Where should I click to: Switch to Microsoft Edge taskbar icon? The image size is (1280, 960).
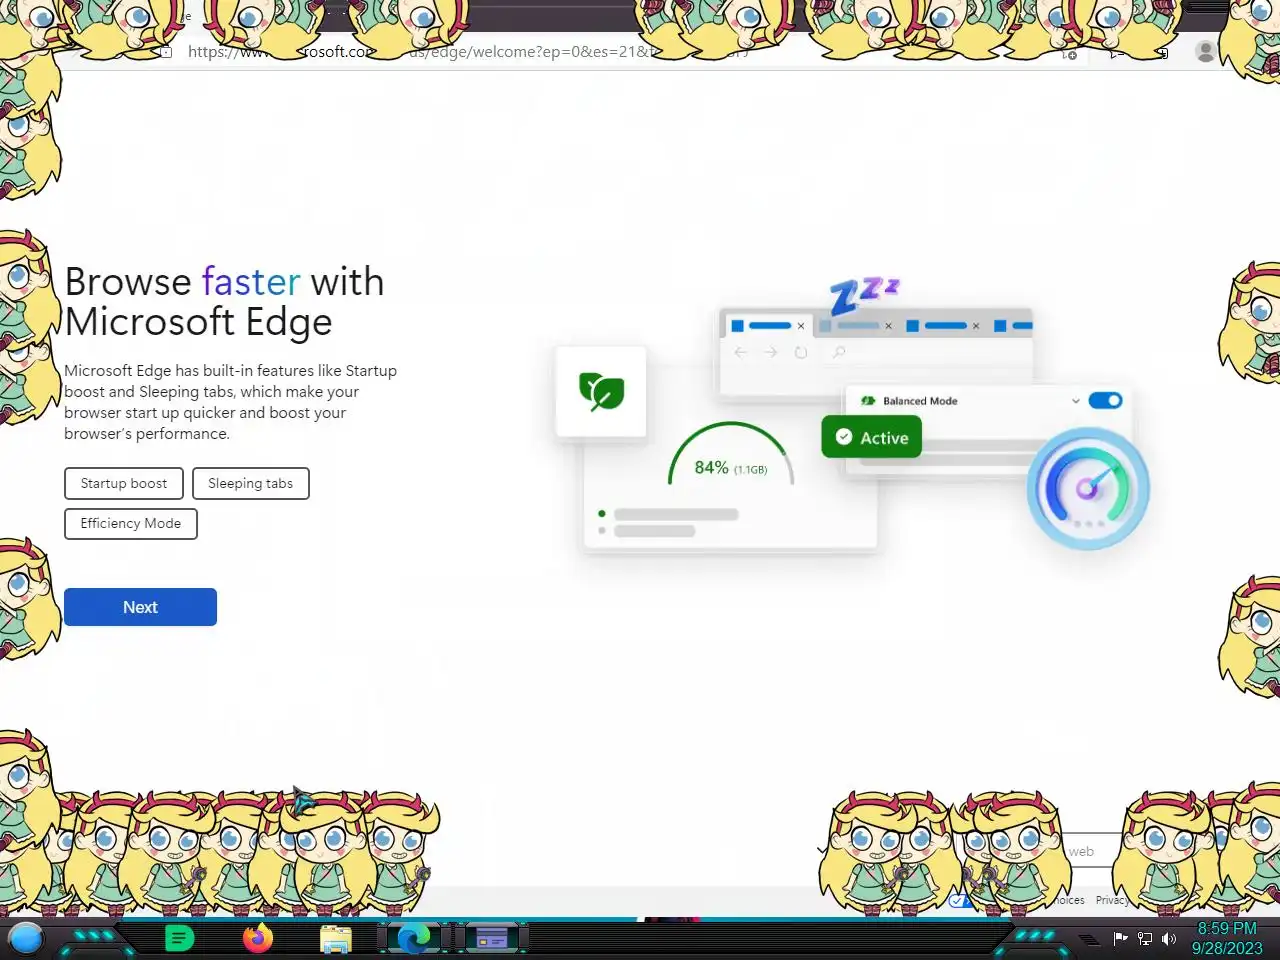point(414,938)
